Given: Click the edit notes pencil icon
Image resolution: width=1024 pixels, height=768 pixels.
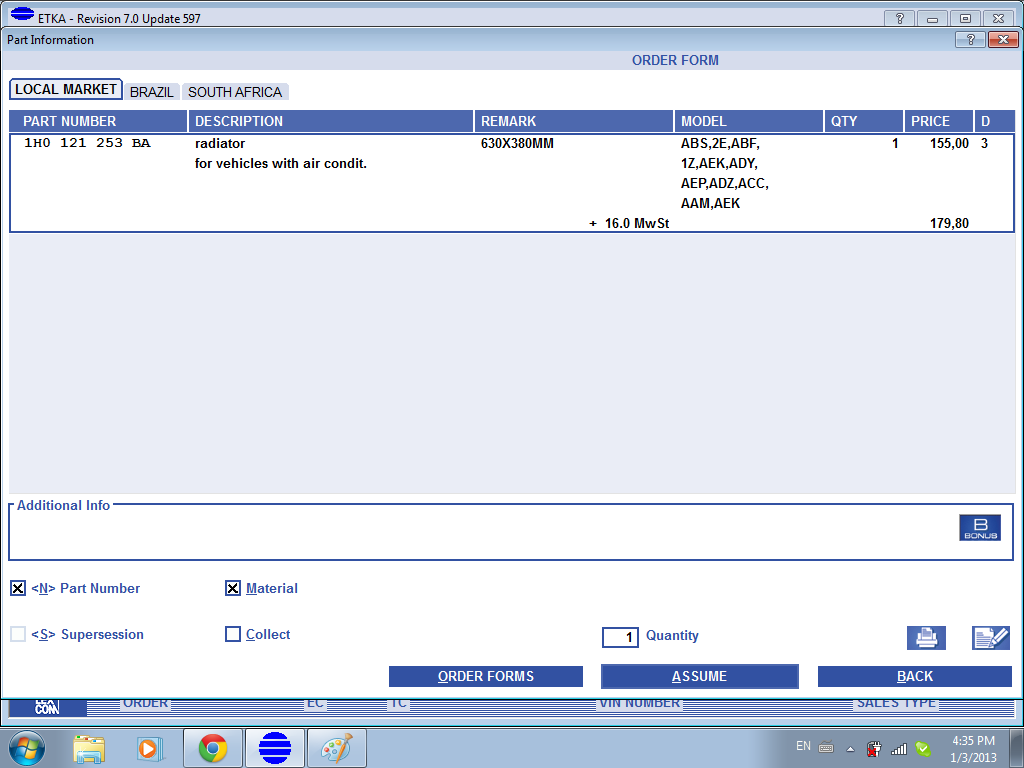Looking at the screenshot, I should pyautogui.click(x=990, y=637).
